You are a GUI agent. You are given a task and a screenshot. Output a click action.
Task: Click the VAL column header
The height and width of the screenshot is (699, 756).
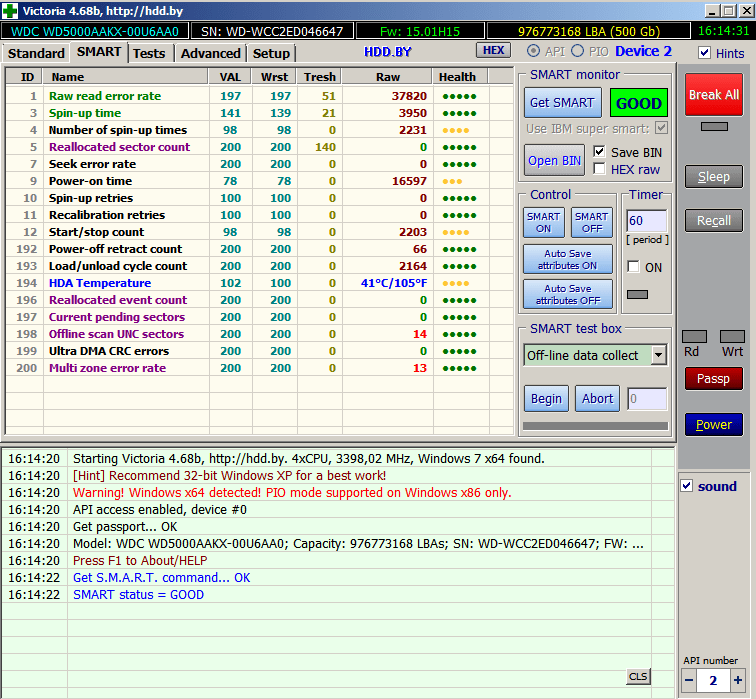(x=230, y=77)
